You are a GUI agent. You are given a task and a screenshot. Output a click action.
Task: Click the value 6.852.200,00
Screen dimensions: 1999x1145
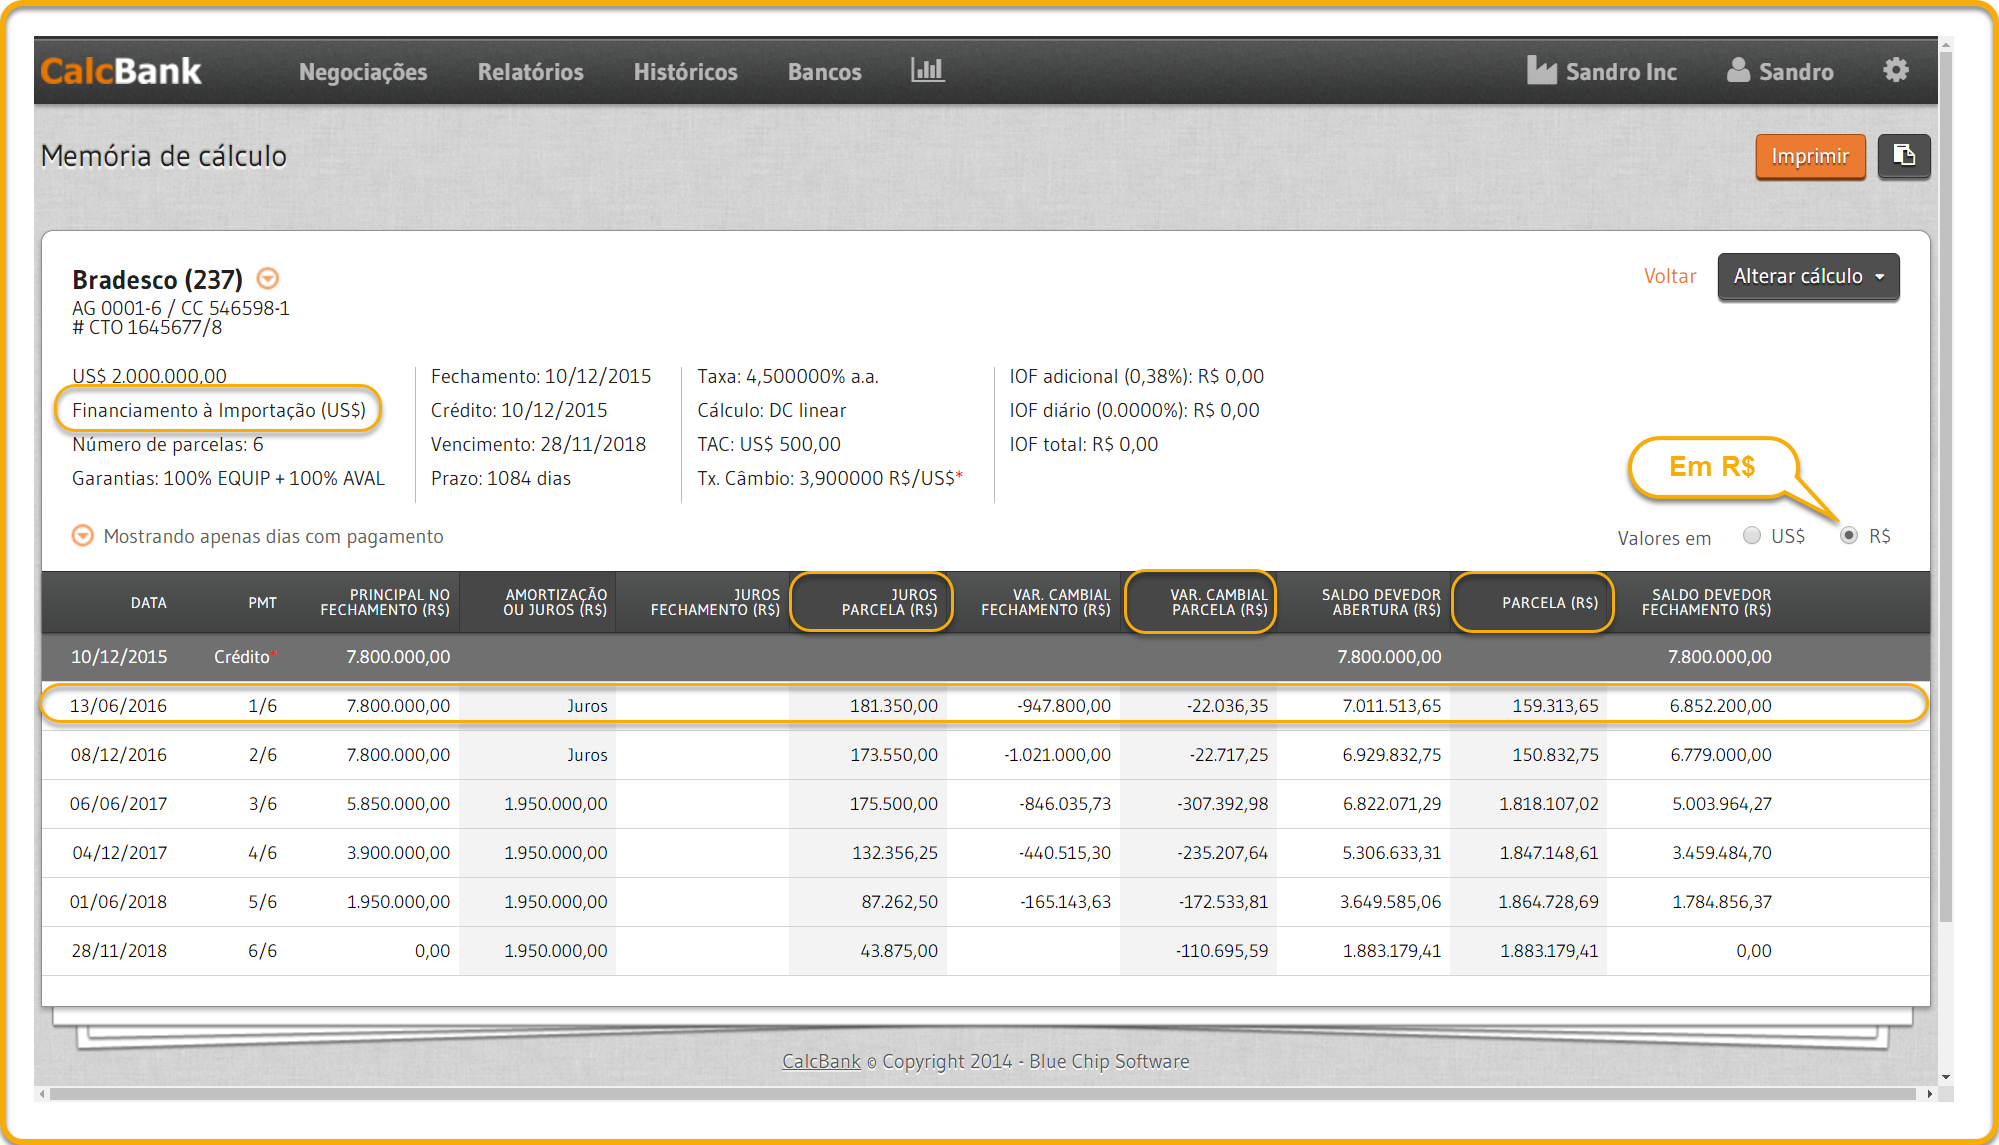click(x=1720, y=705)
